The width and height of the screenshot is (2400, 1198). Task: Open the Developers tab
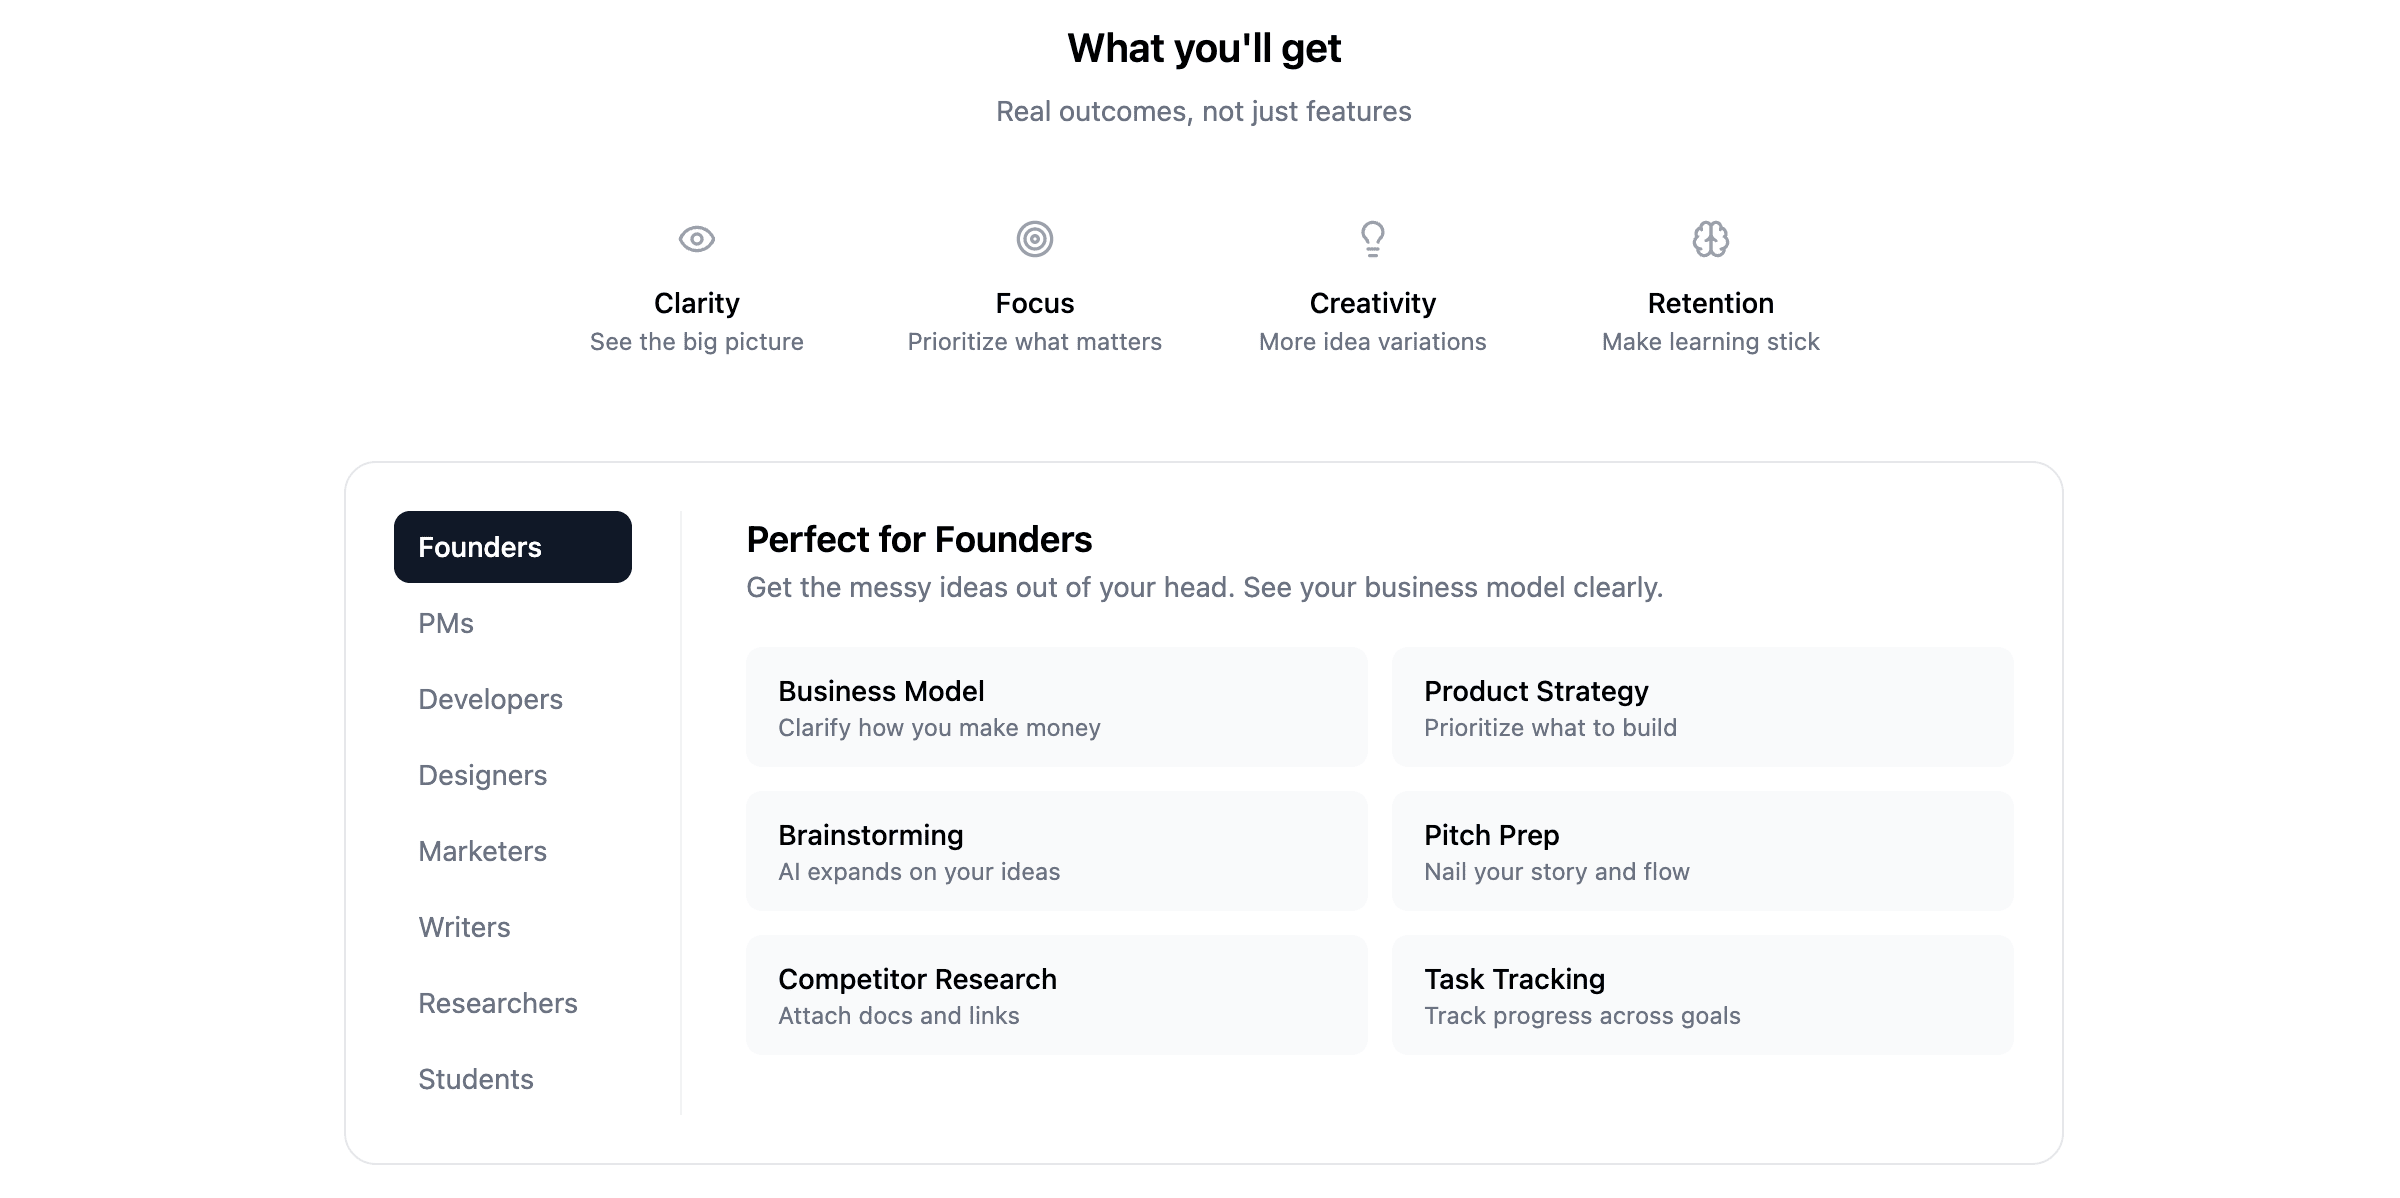[490, 699]
